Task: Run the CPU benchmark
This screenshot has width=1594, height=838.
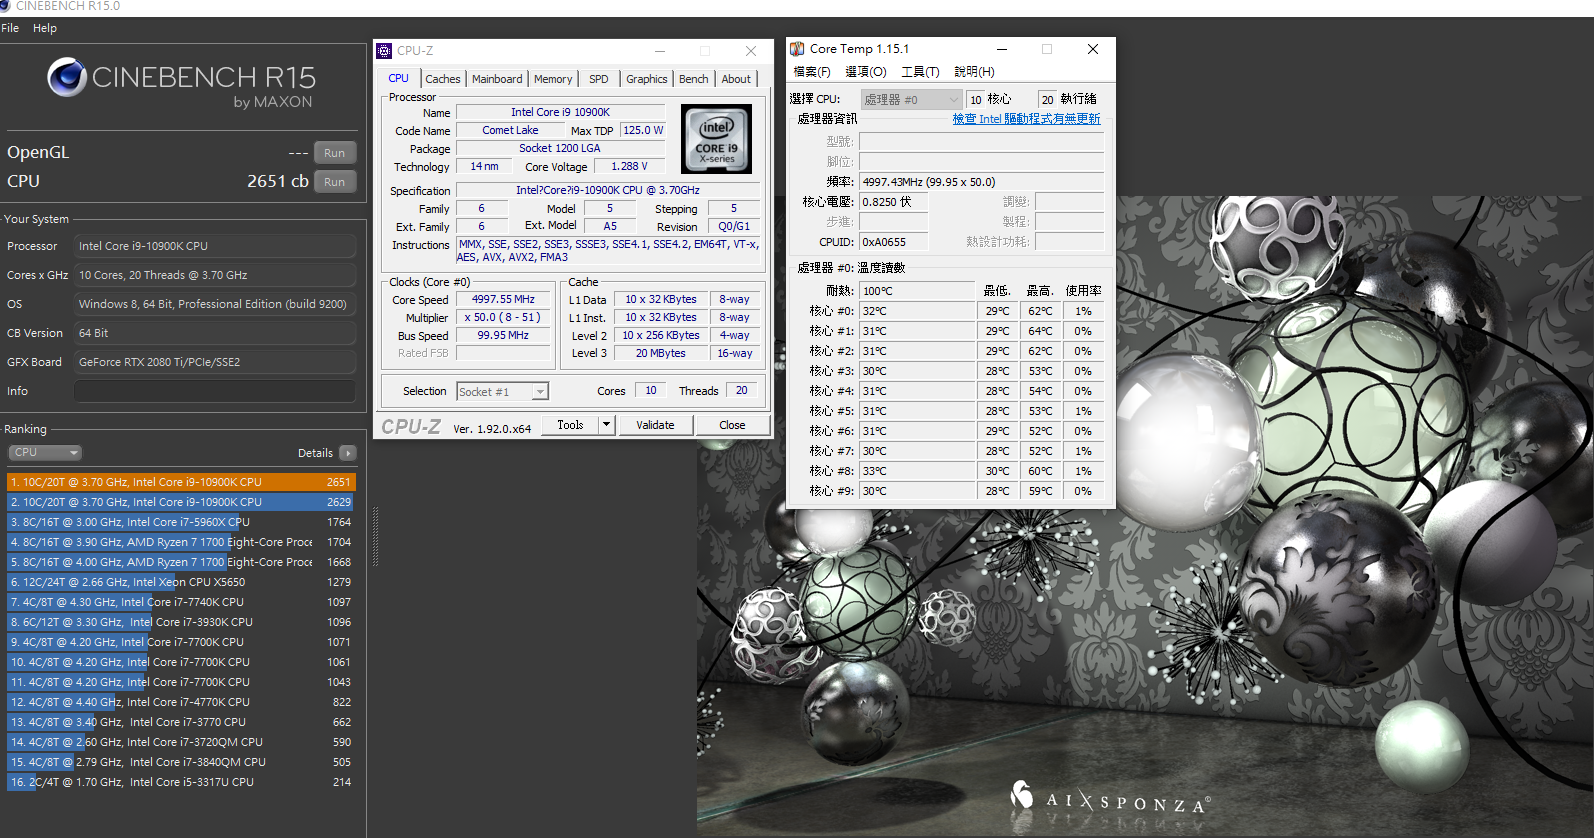Action: click(x=334, y=182)
